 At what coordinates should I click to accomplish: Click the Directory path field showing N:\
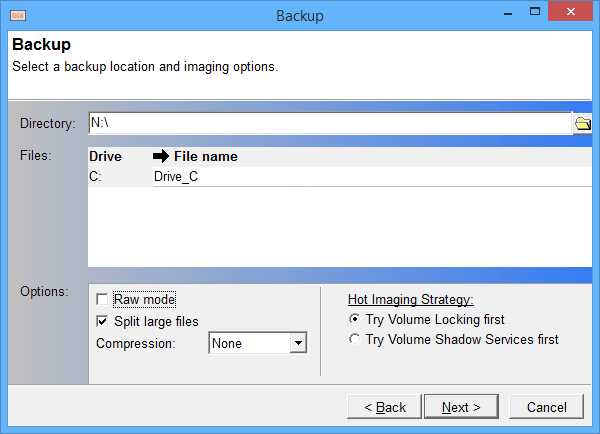[x=328, y=123]
